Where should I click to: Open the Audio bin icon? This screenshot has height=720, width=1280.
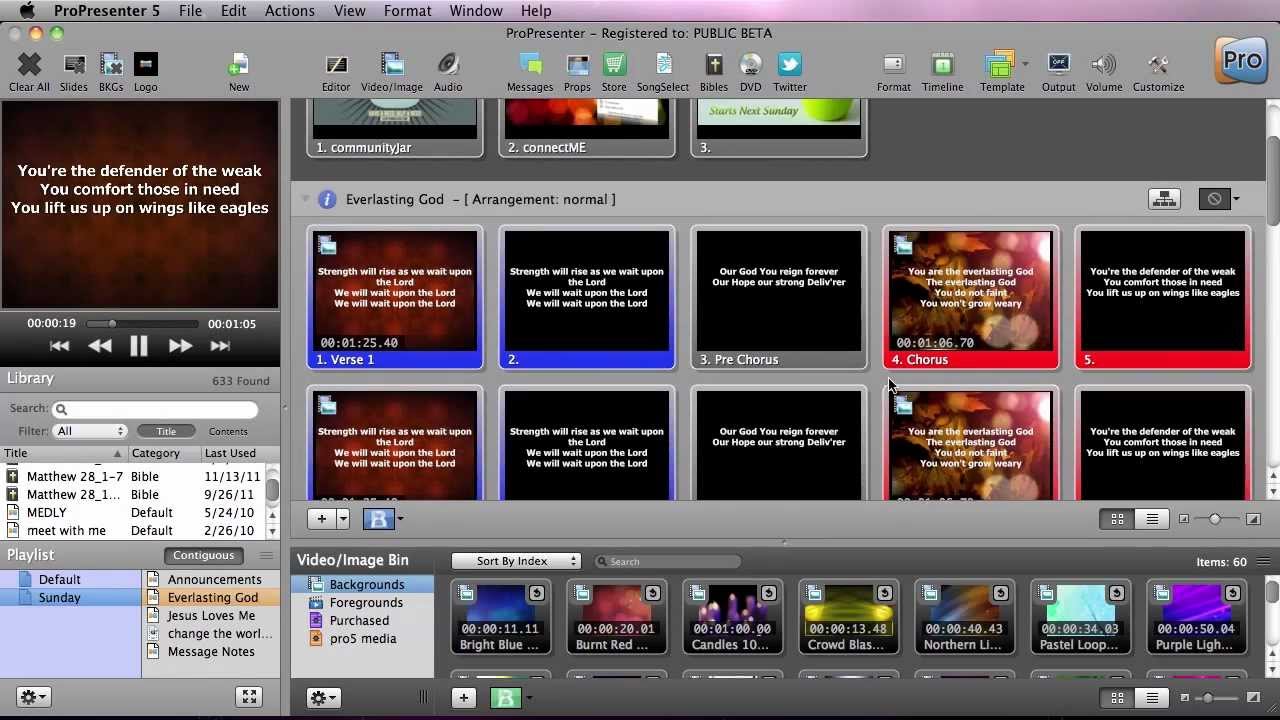tap(448, 66)
